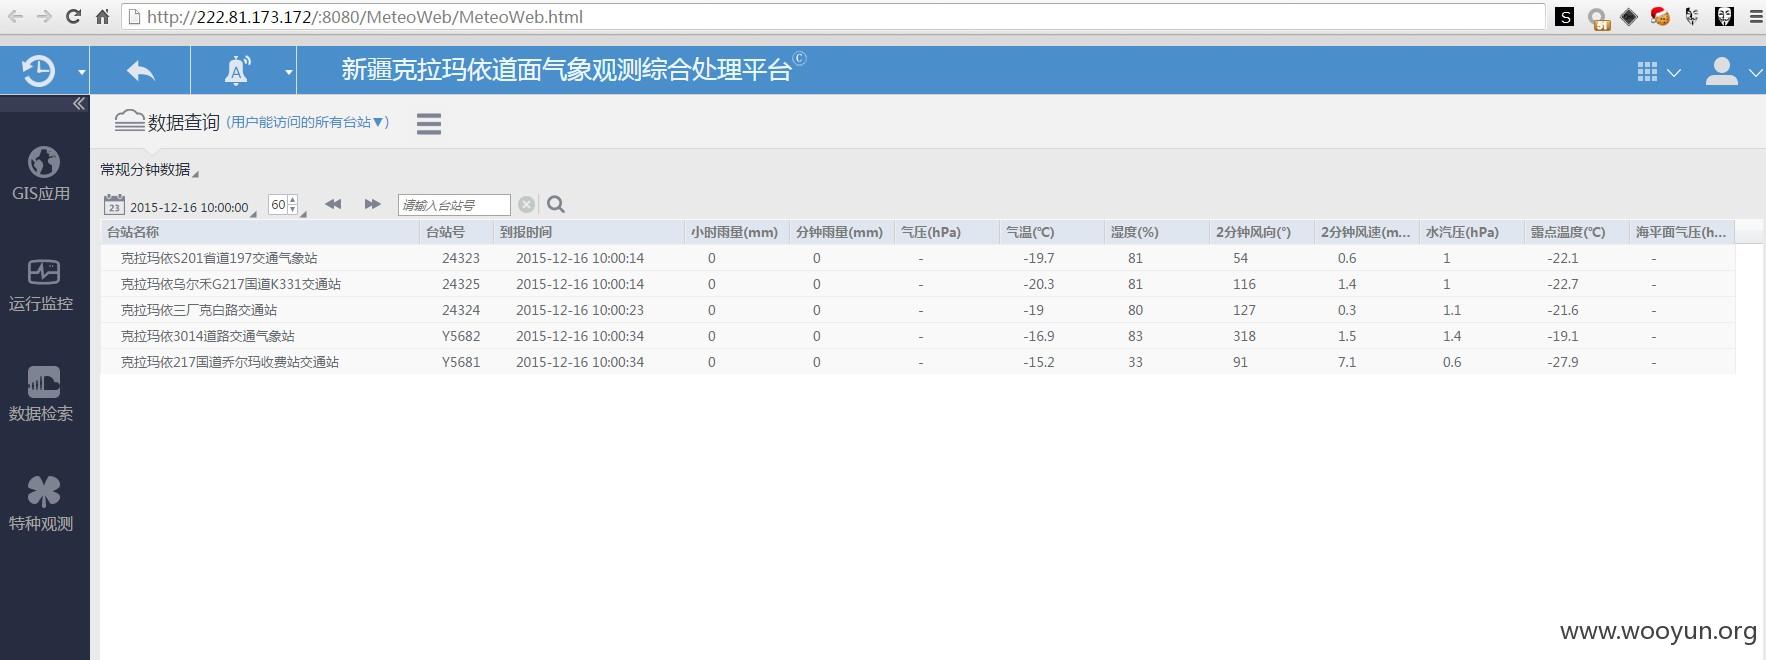Screen dimensions: 1766x660
Task: Click wind speed value 7.1
Action: pos(1347,362)
